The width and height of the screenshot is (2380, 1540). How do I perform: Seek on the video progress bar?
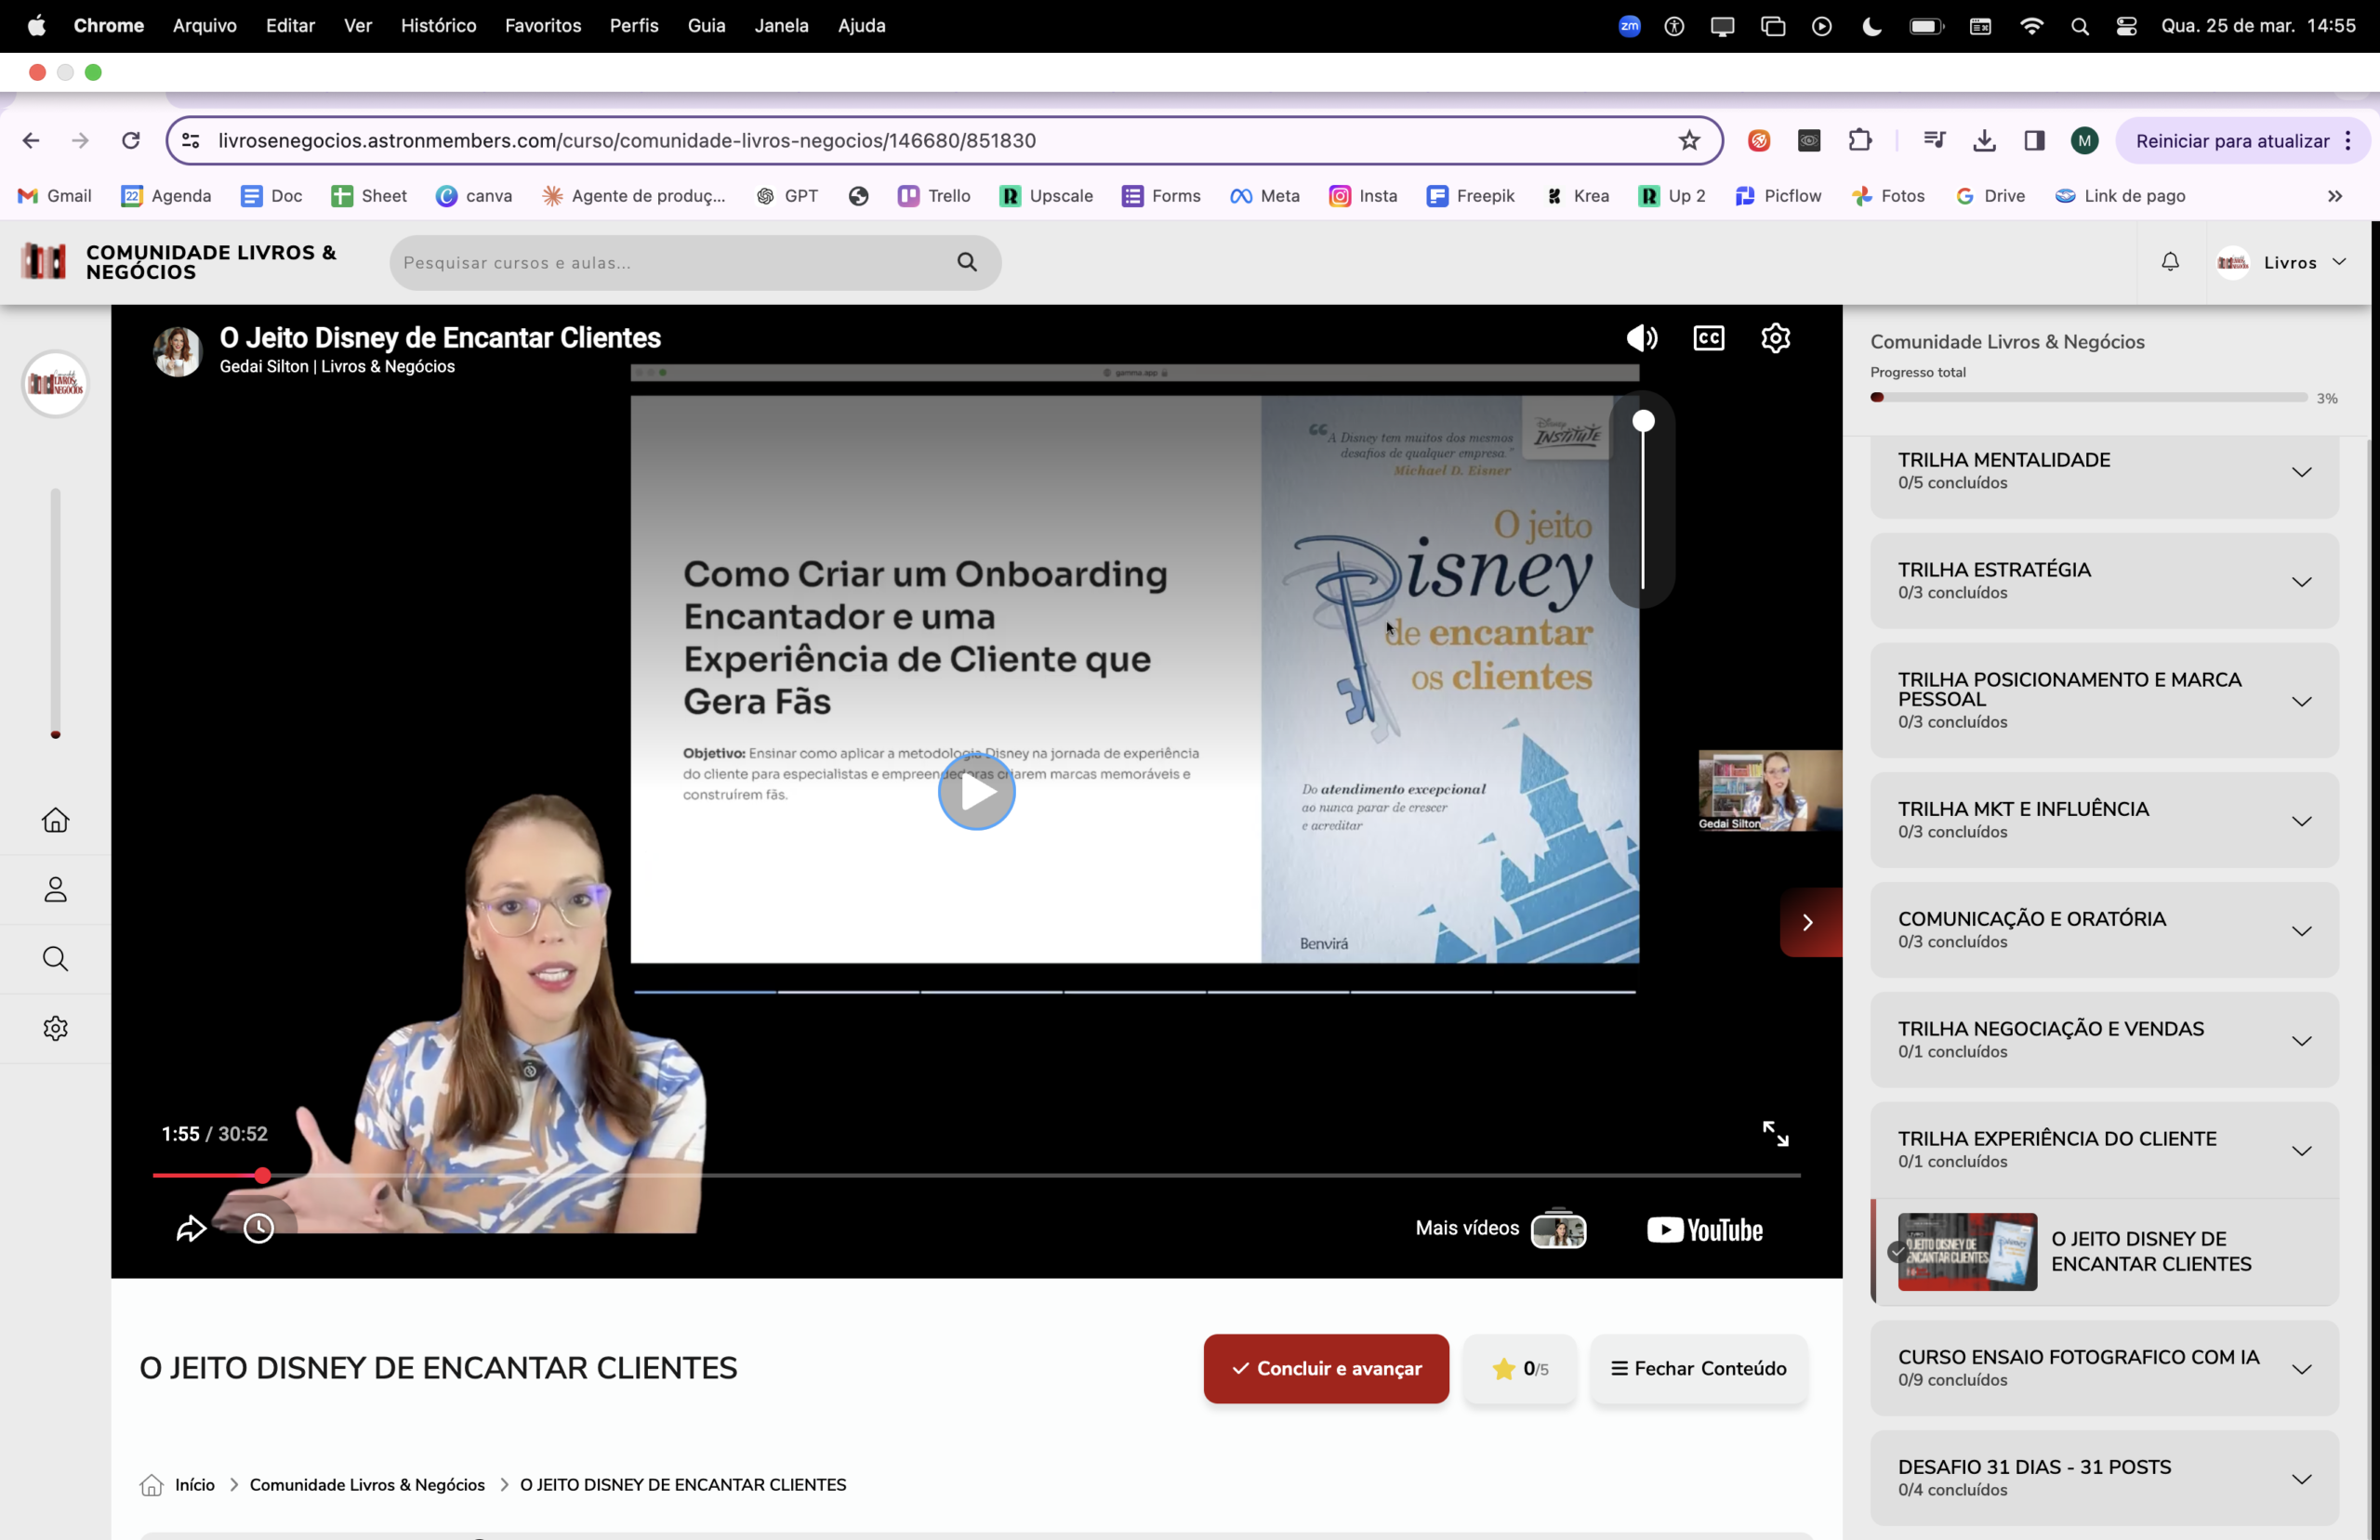pyautogui.click(x=976, y=1175)
